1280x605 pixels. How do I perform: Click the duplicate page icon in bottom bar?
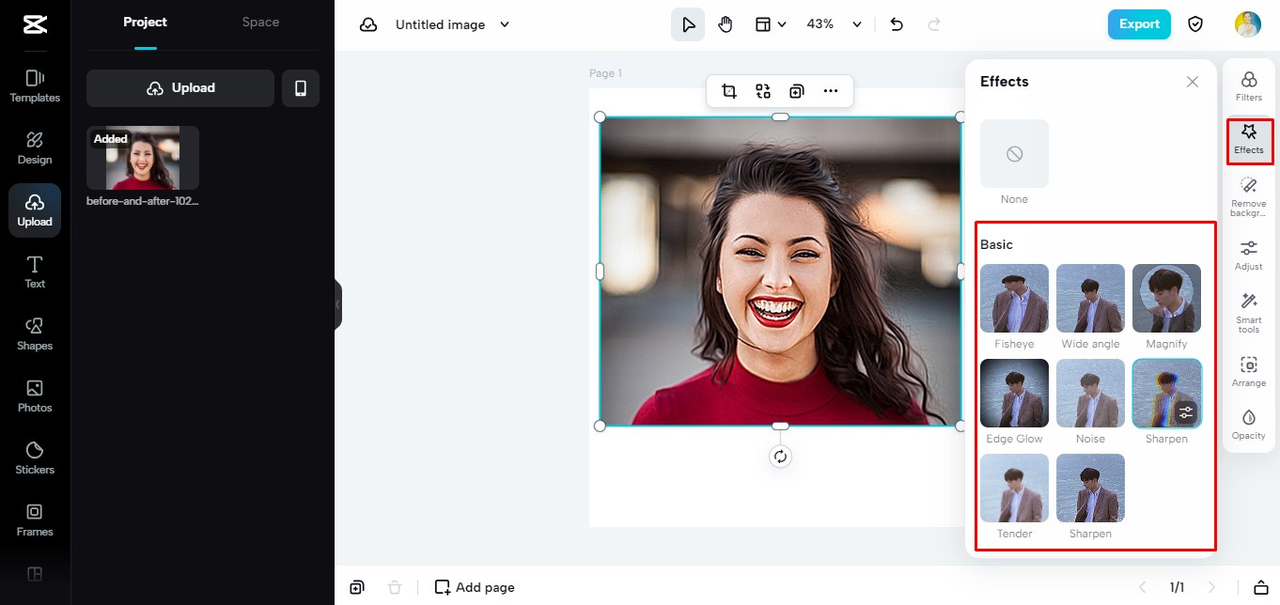pos(357,587)
